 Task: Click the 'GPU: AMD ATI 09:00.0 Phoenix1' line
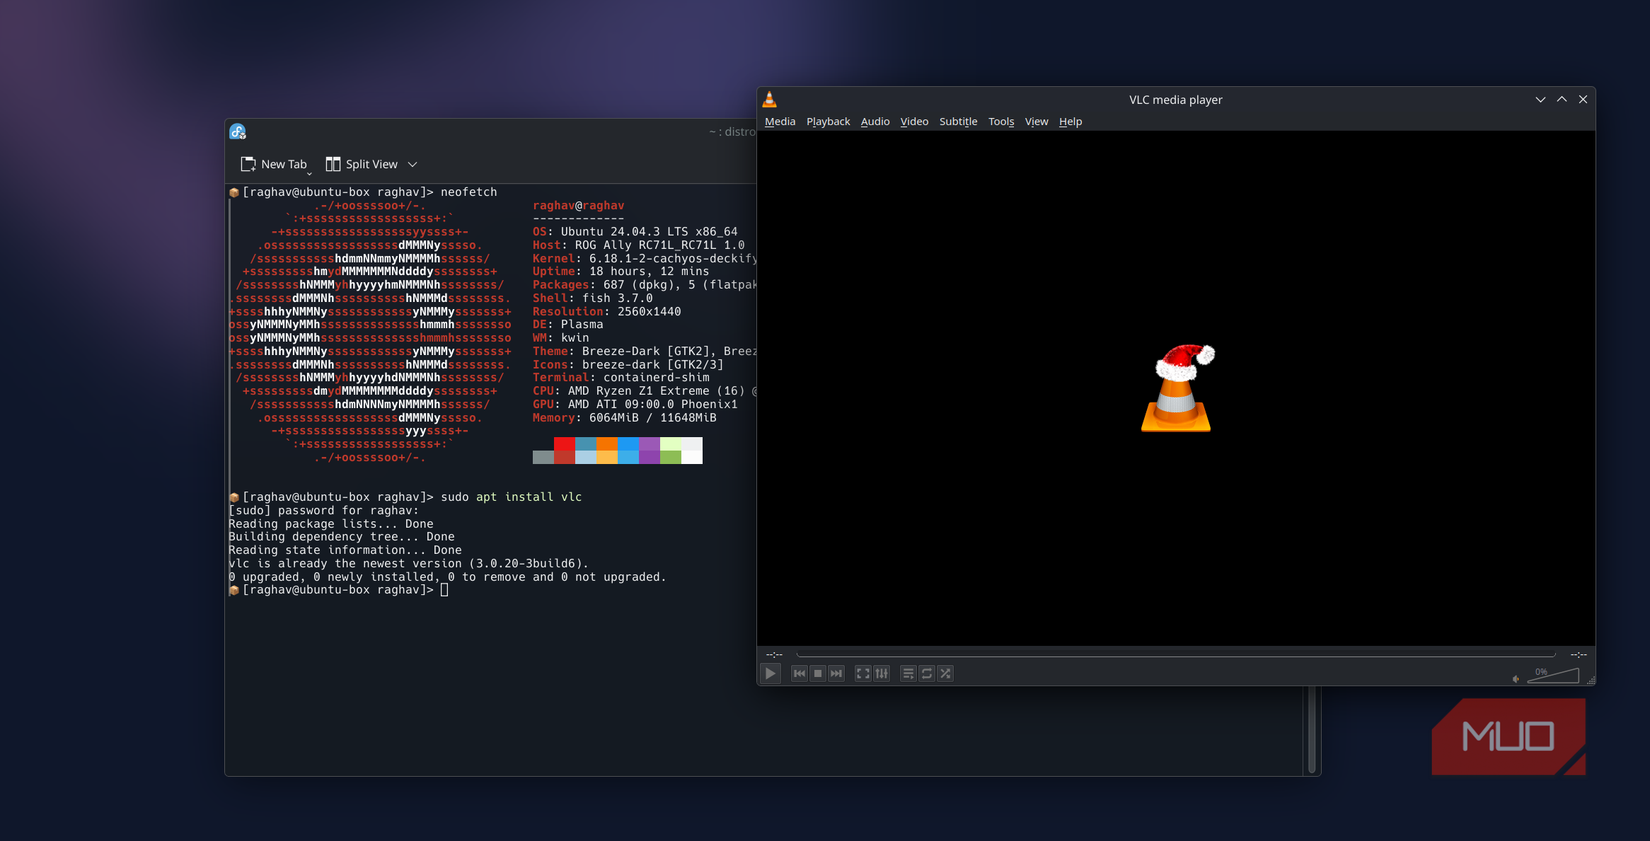tap(635, 404)
